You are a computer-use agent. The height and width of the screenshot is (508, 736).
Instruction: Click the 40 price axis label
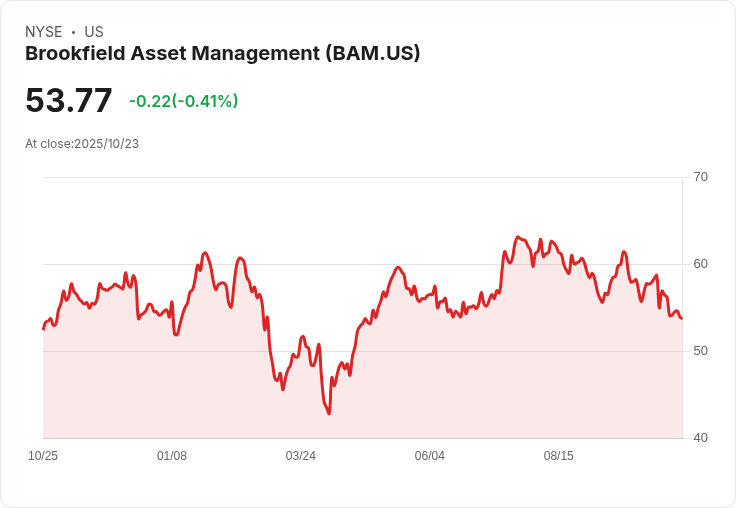pos(700,438)
